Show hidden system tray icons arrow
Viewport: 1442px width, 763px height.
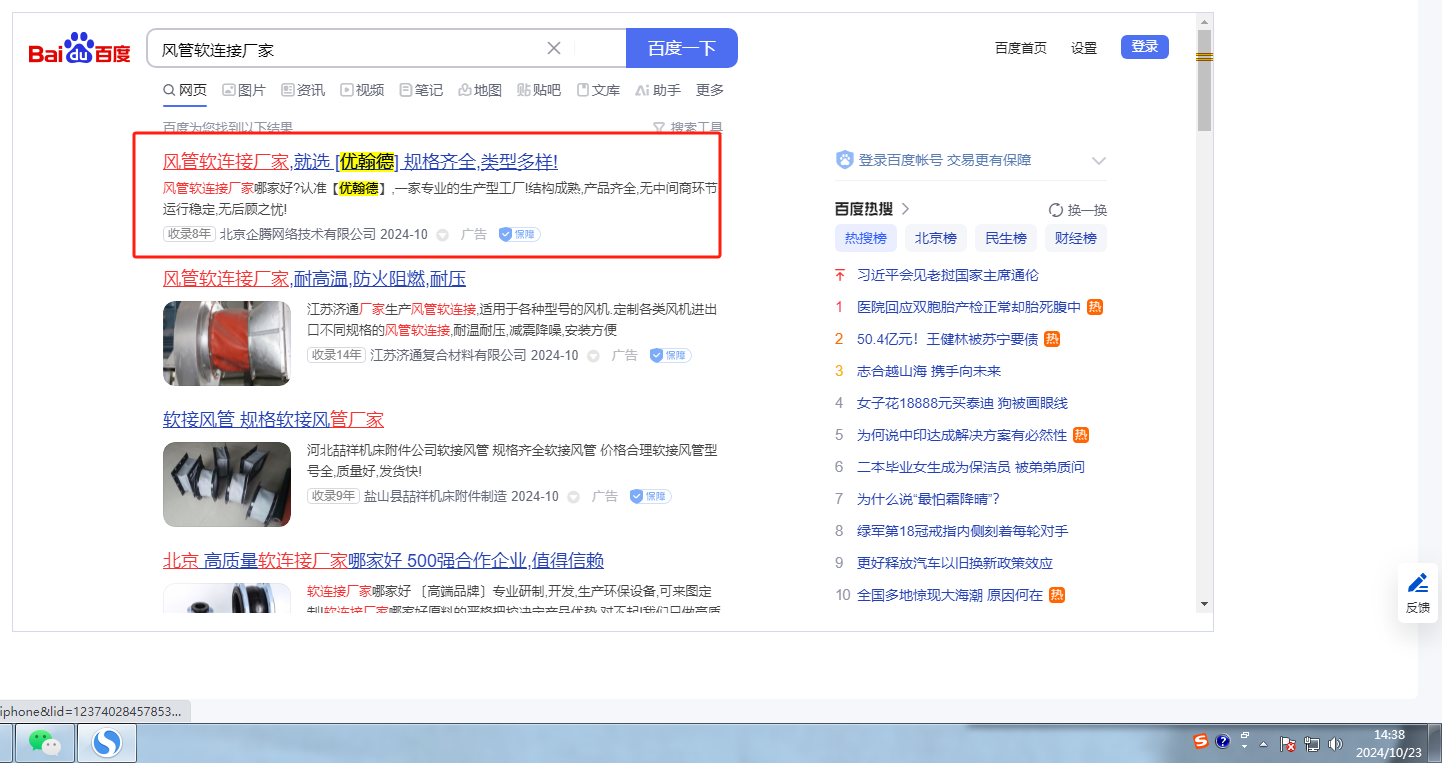tap(1264, 744)
